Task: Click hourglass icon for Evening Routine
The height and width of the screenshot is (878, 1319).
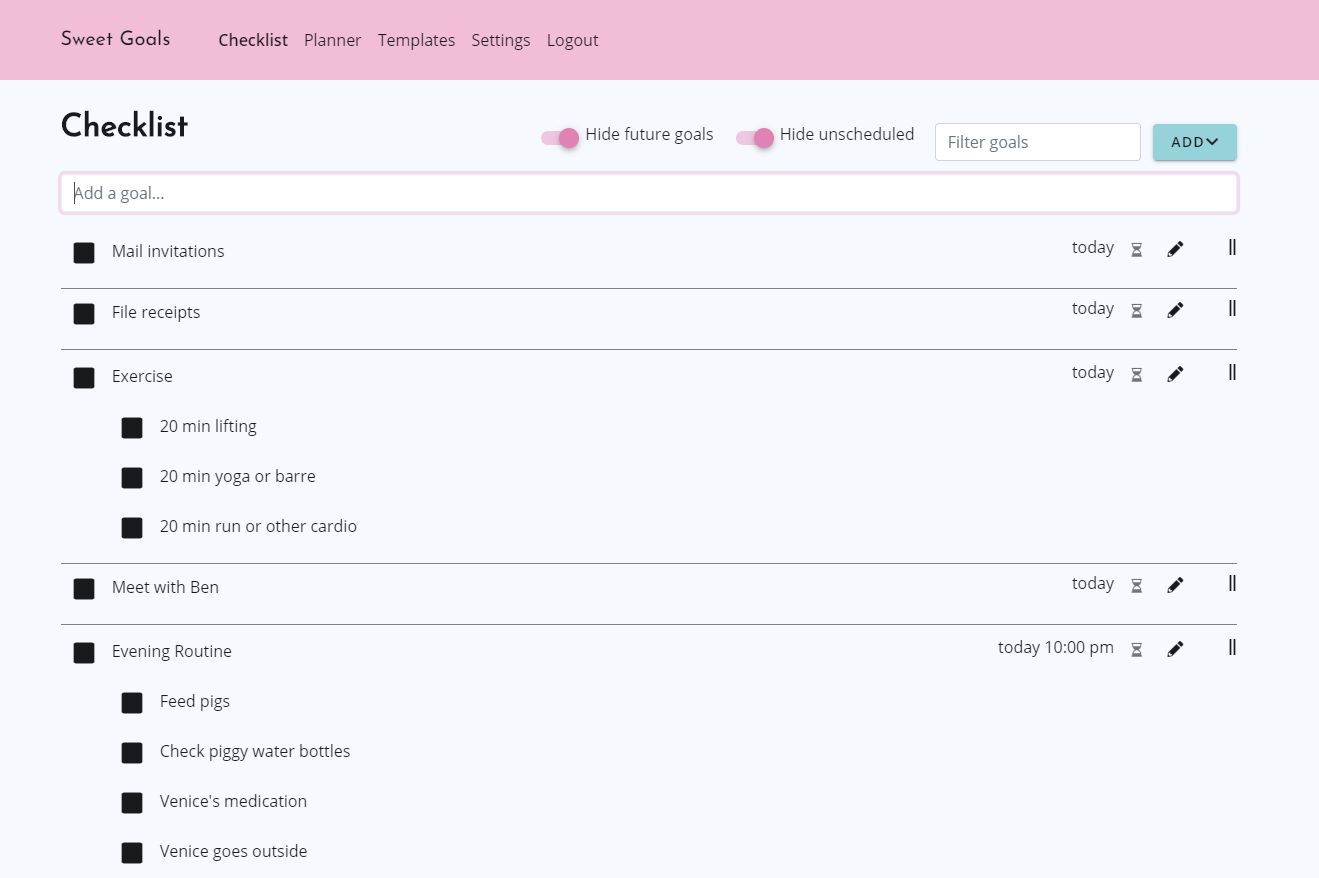Action: pos(1136,650)
